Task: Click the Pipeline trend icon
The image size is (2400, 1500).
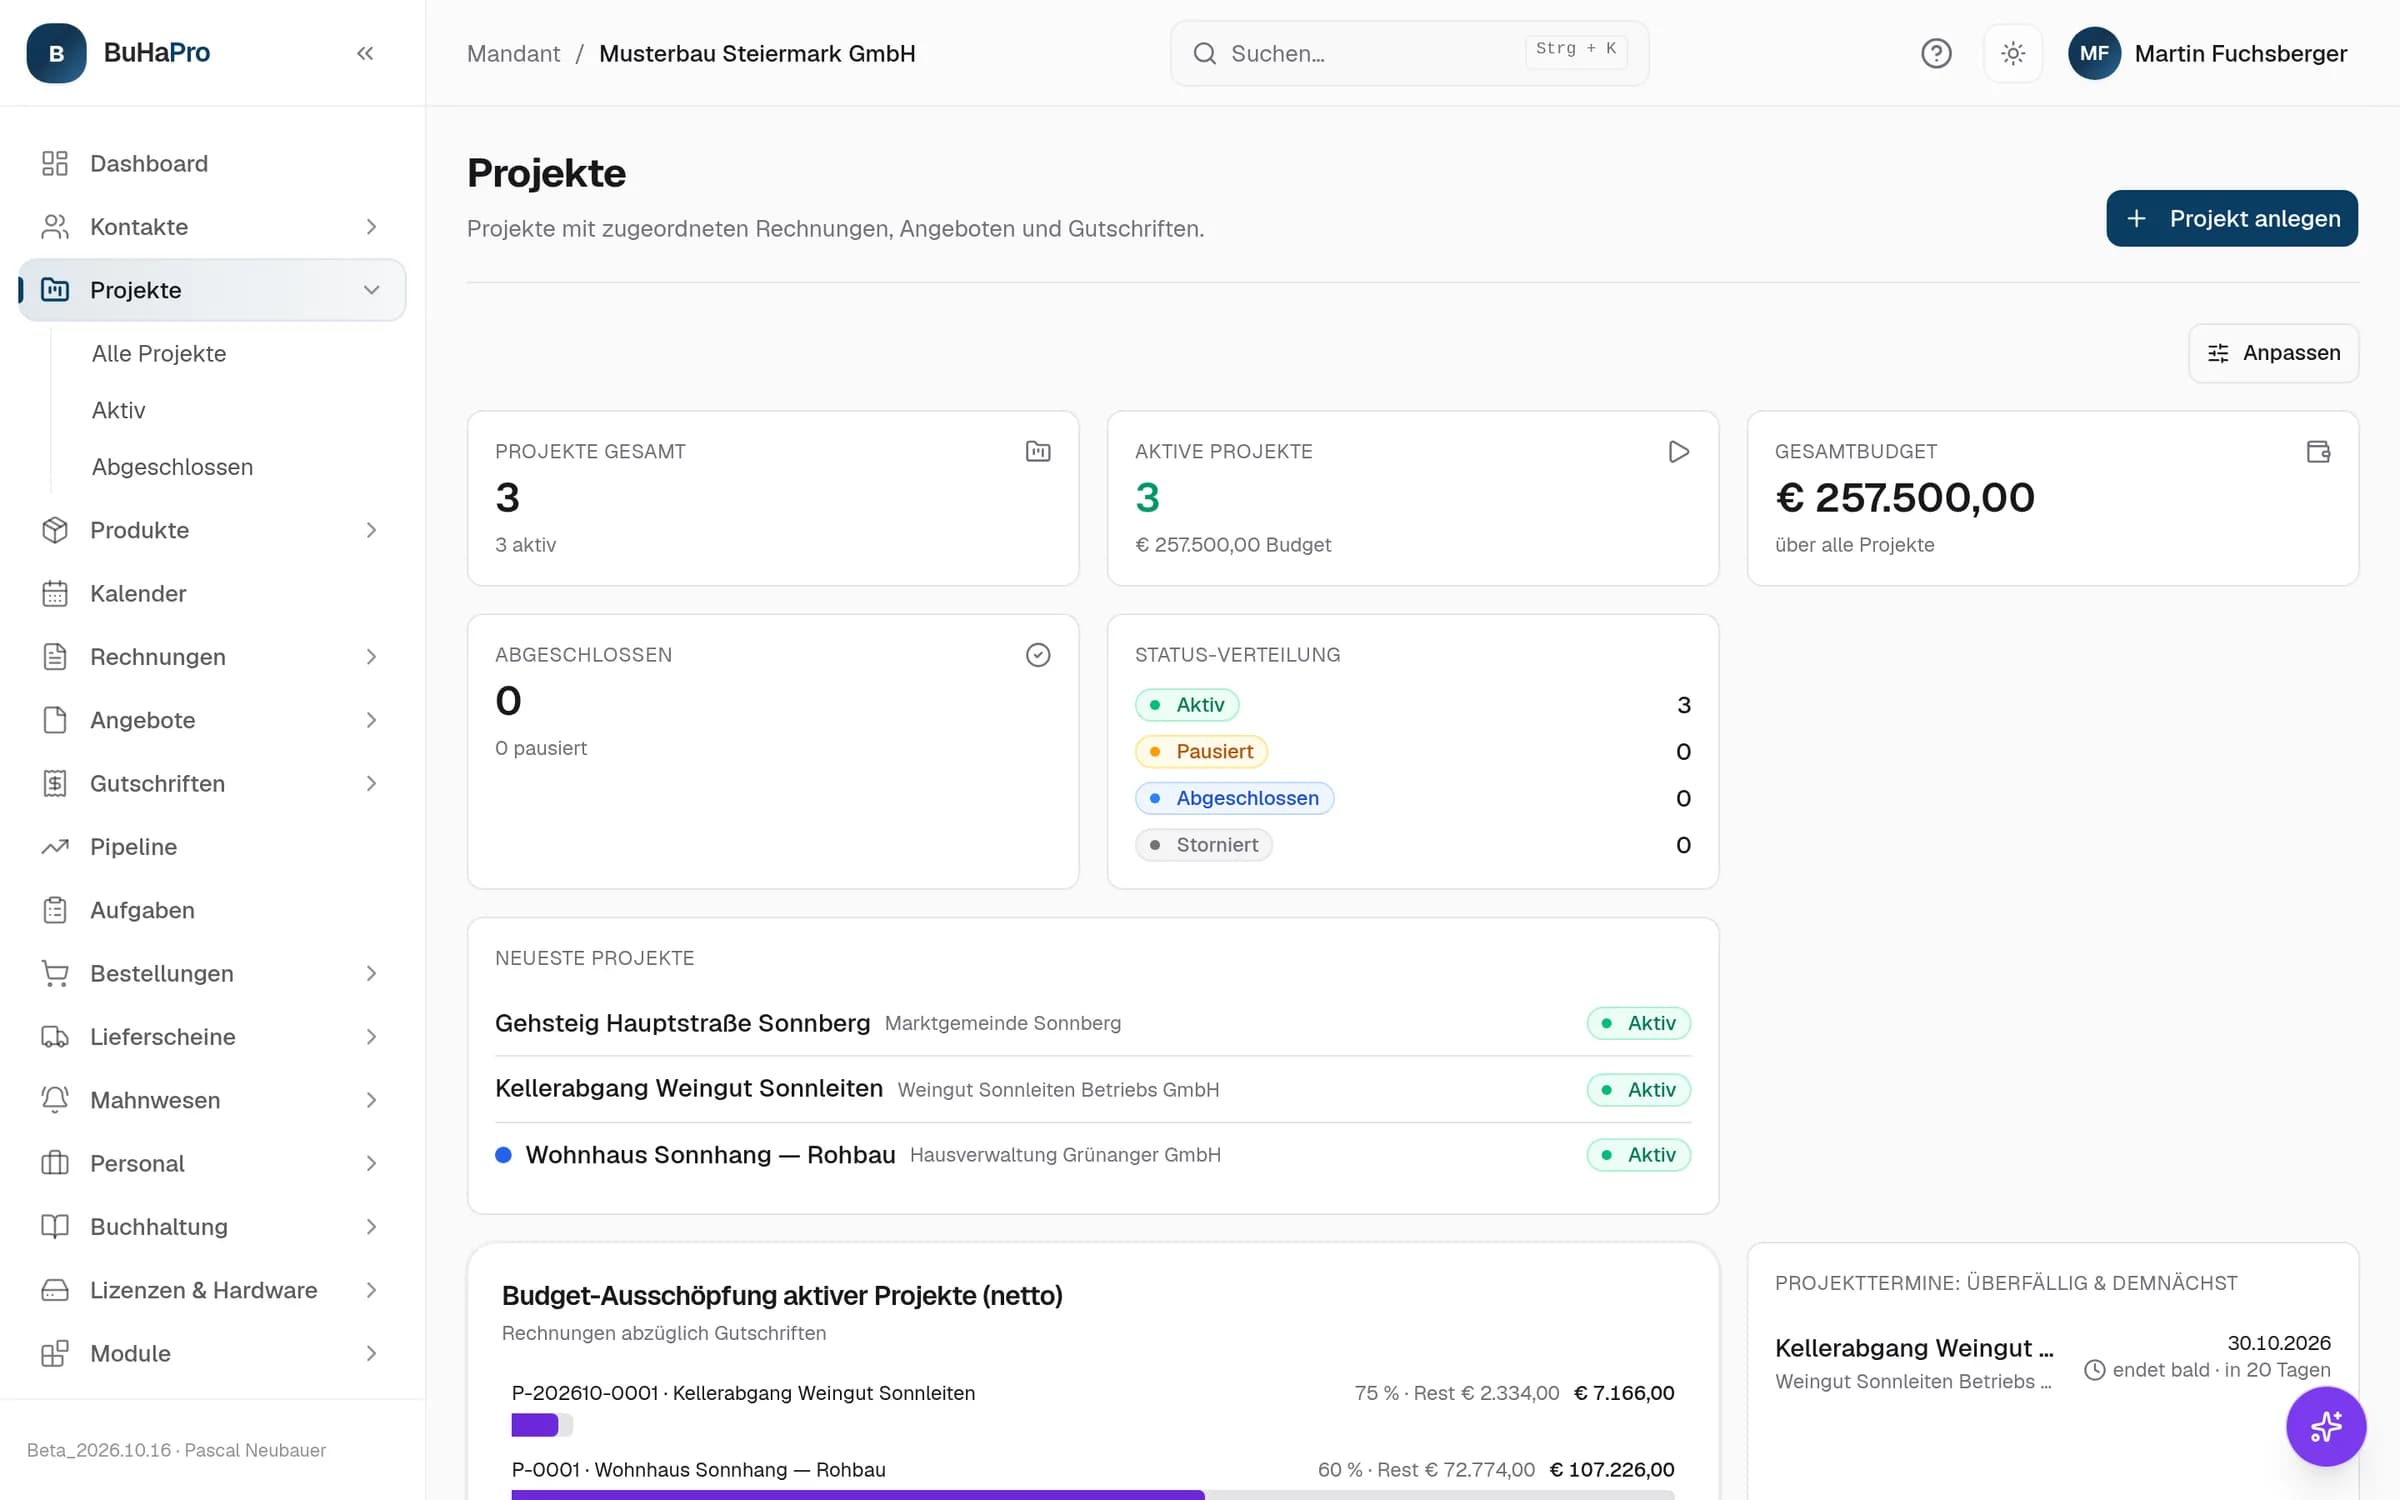Action: pos(55,847)
